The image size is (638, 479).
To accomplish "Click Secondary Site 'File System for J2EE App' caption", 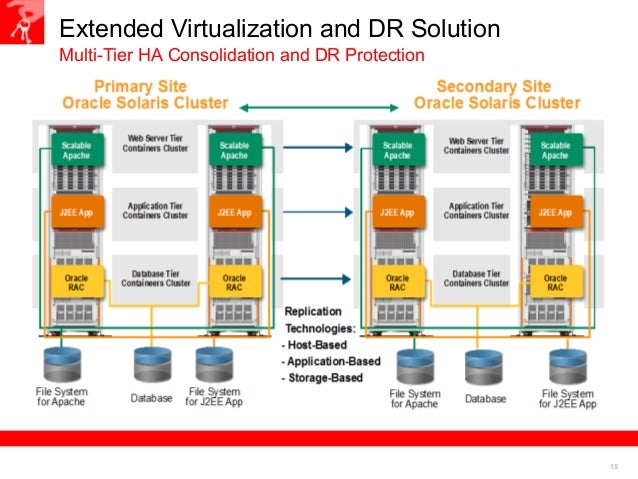I will coord(568,399).
